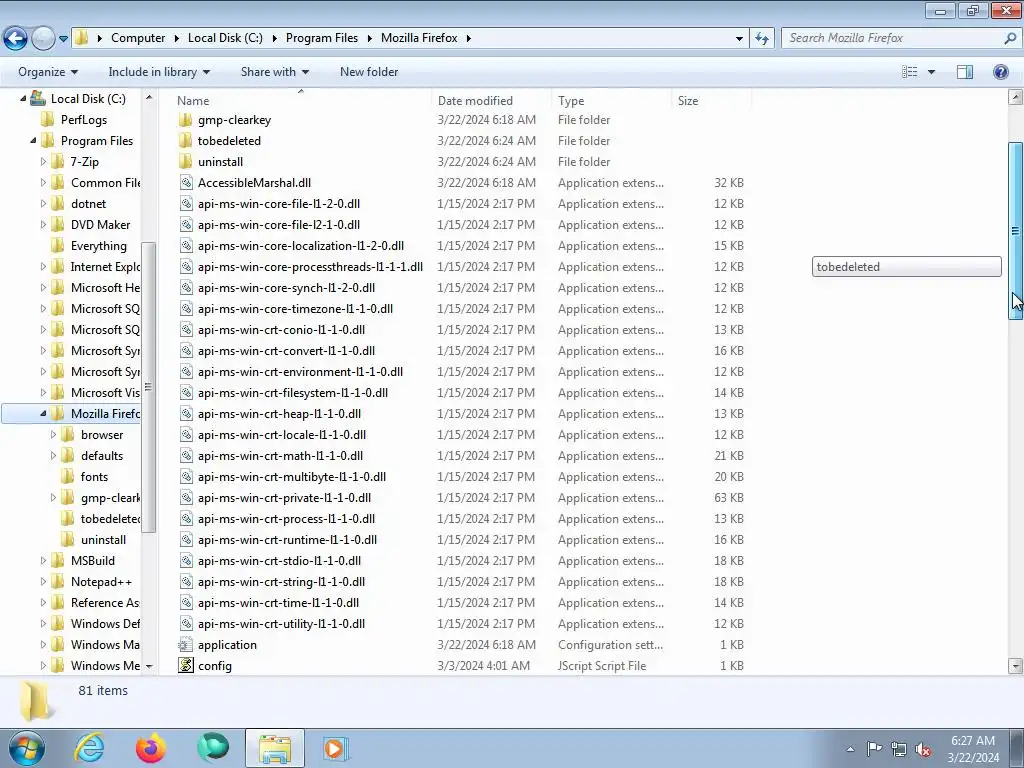Select api-ms-win-core-timezone-l1-1-0.dll file
Screen dimensions: 1024x768
[x=295, y=309]
